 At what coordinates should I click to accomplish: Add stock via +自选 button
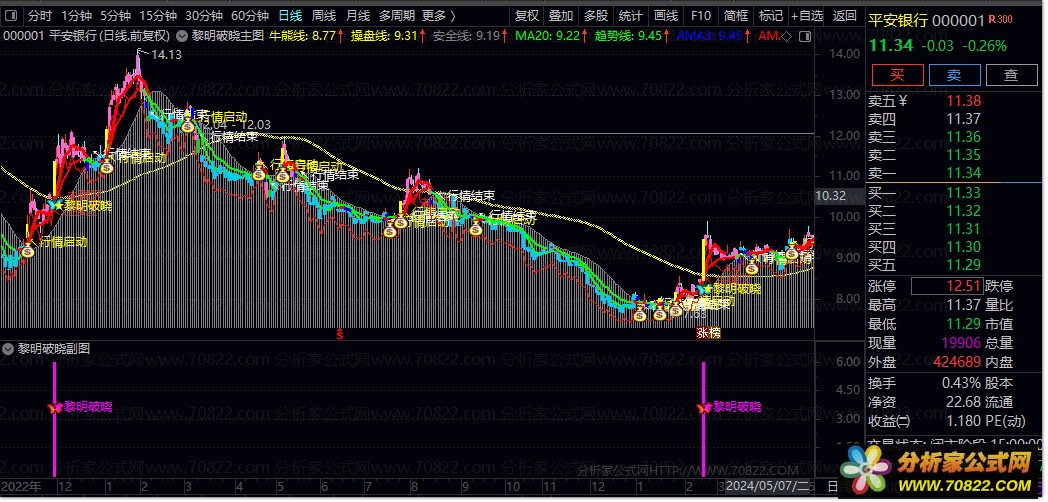(807, 15)
